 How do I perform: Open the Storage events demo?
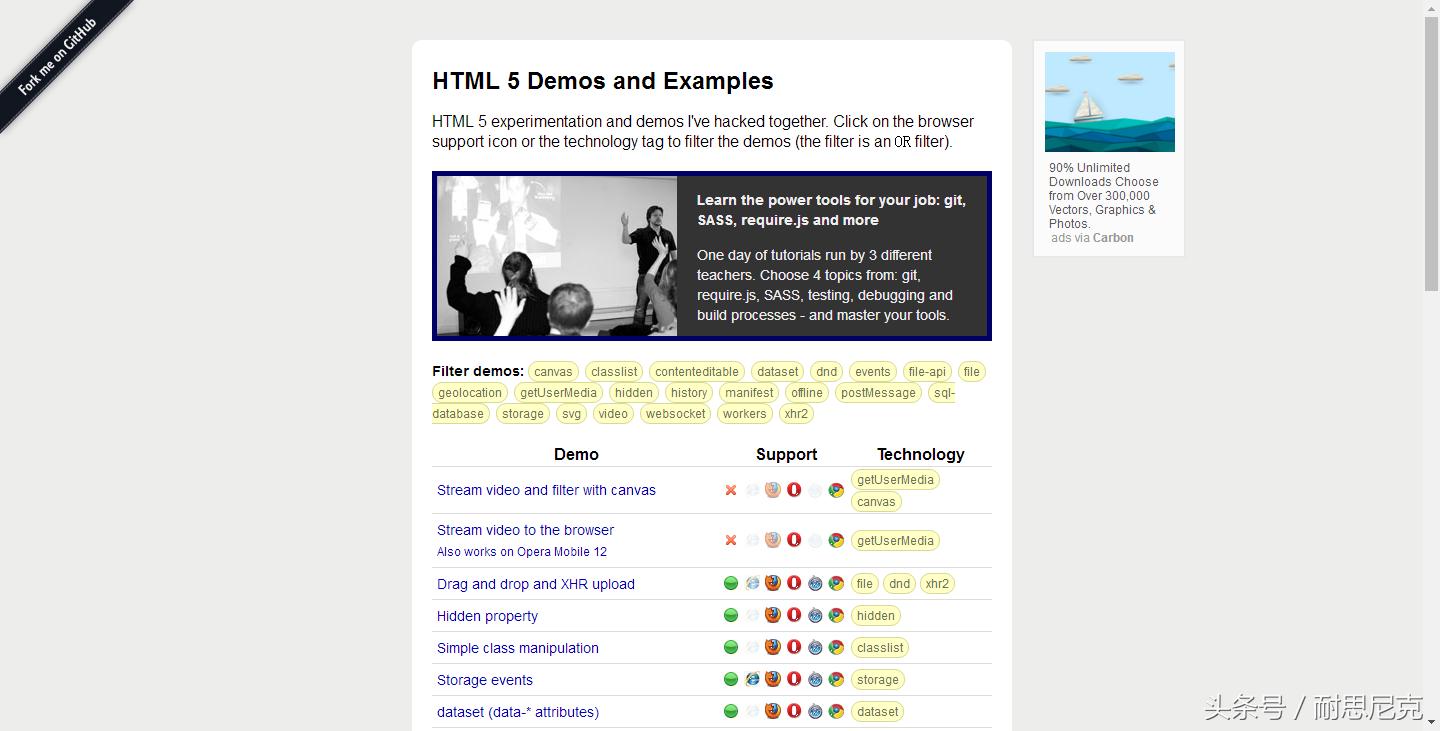tap(485, 680)
